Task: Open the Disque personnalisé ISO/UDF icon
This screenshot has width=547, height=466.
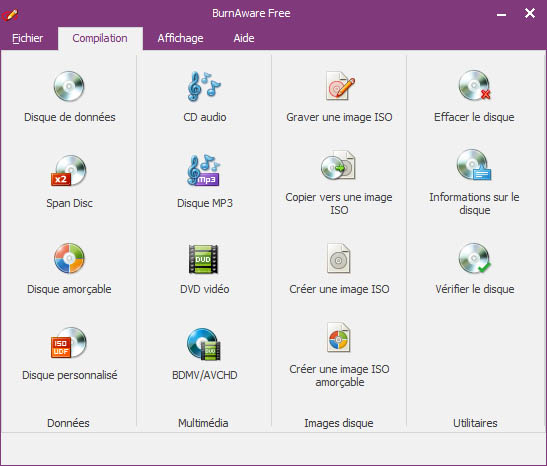Action: [69, 343]
